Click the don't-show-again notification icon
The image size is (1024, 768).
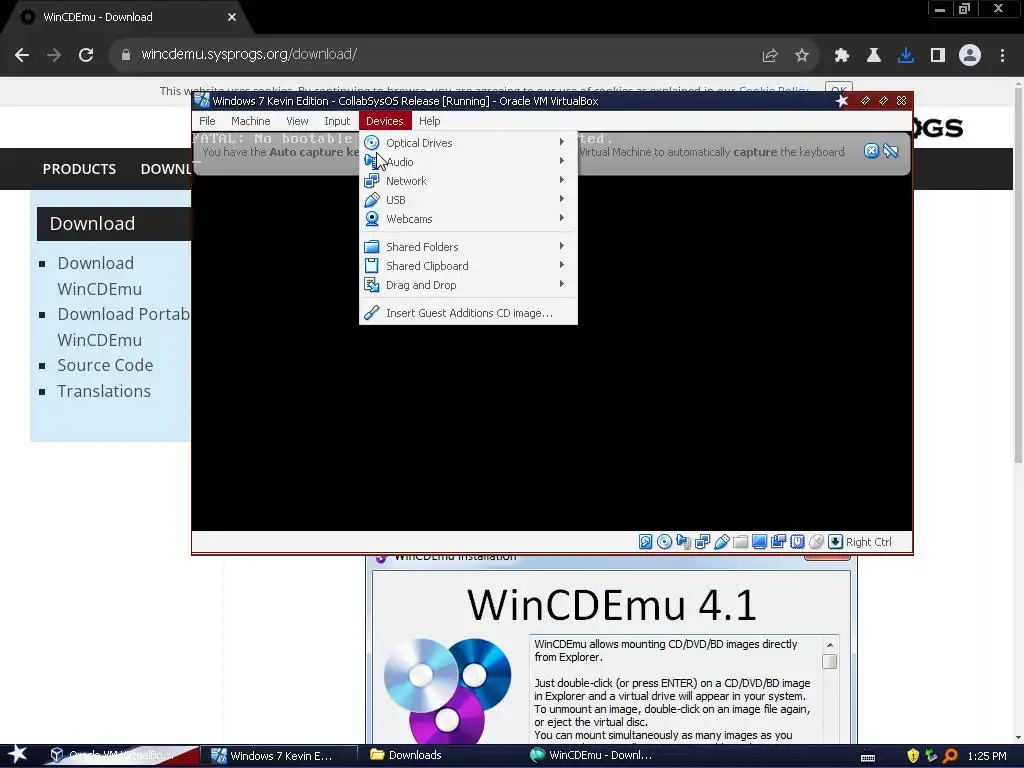click(x=891, y=151)
